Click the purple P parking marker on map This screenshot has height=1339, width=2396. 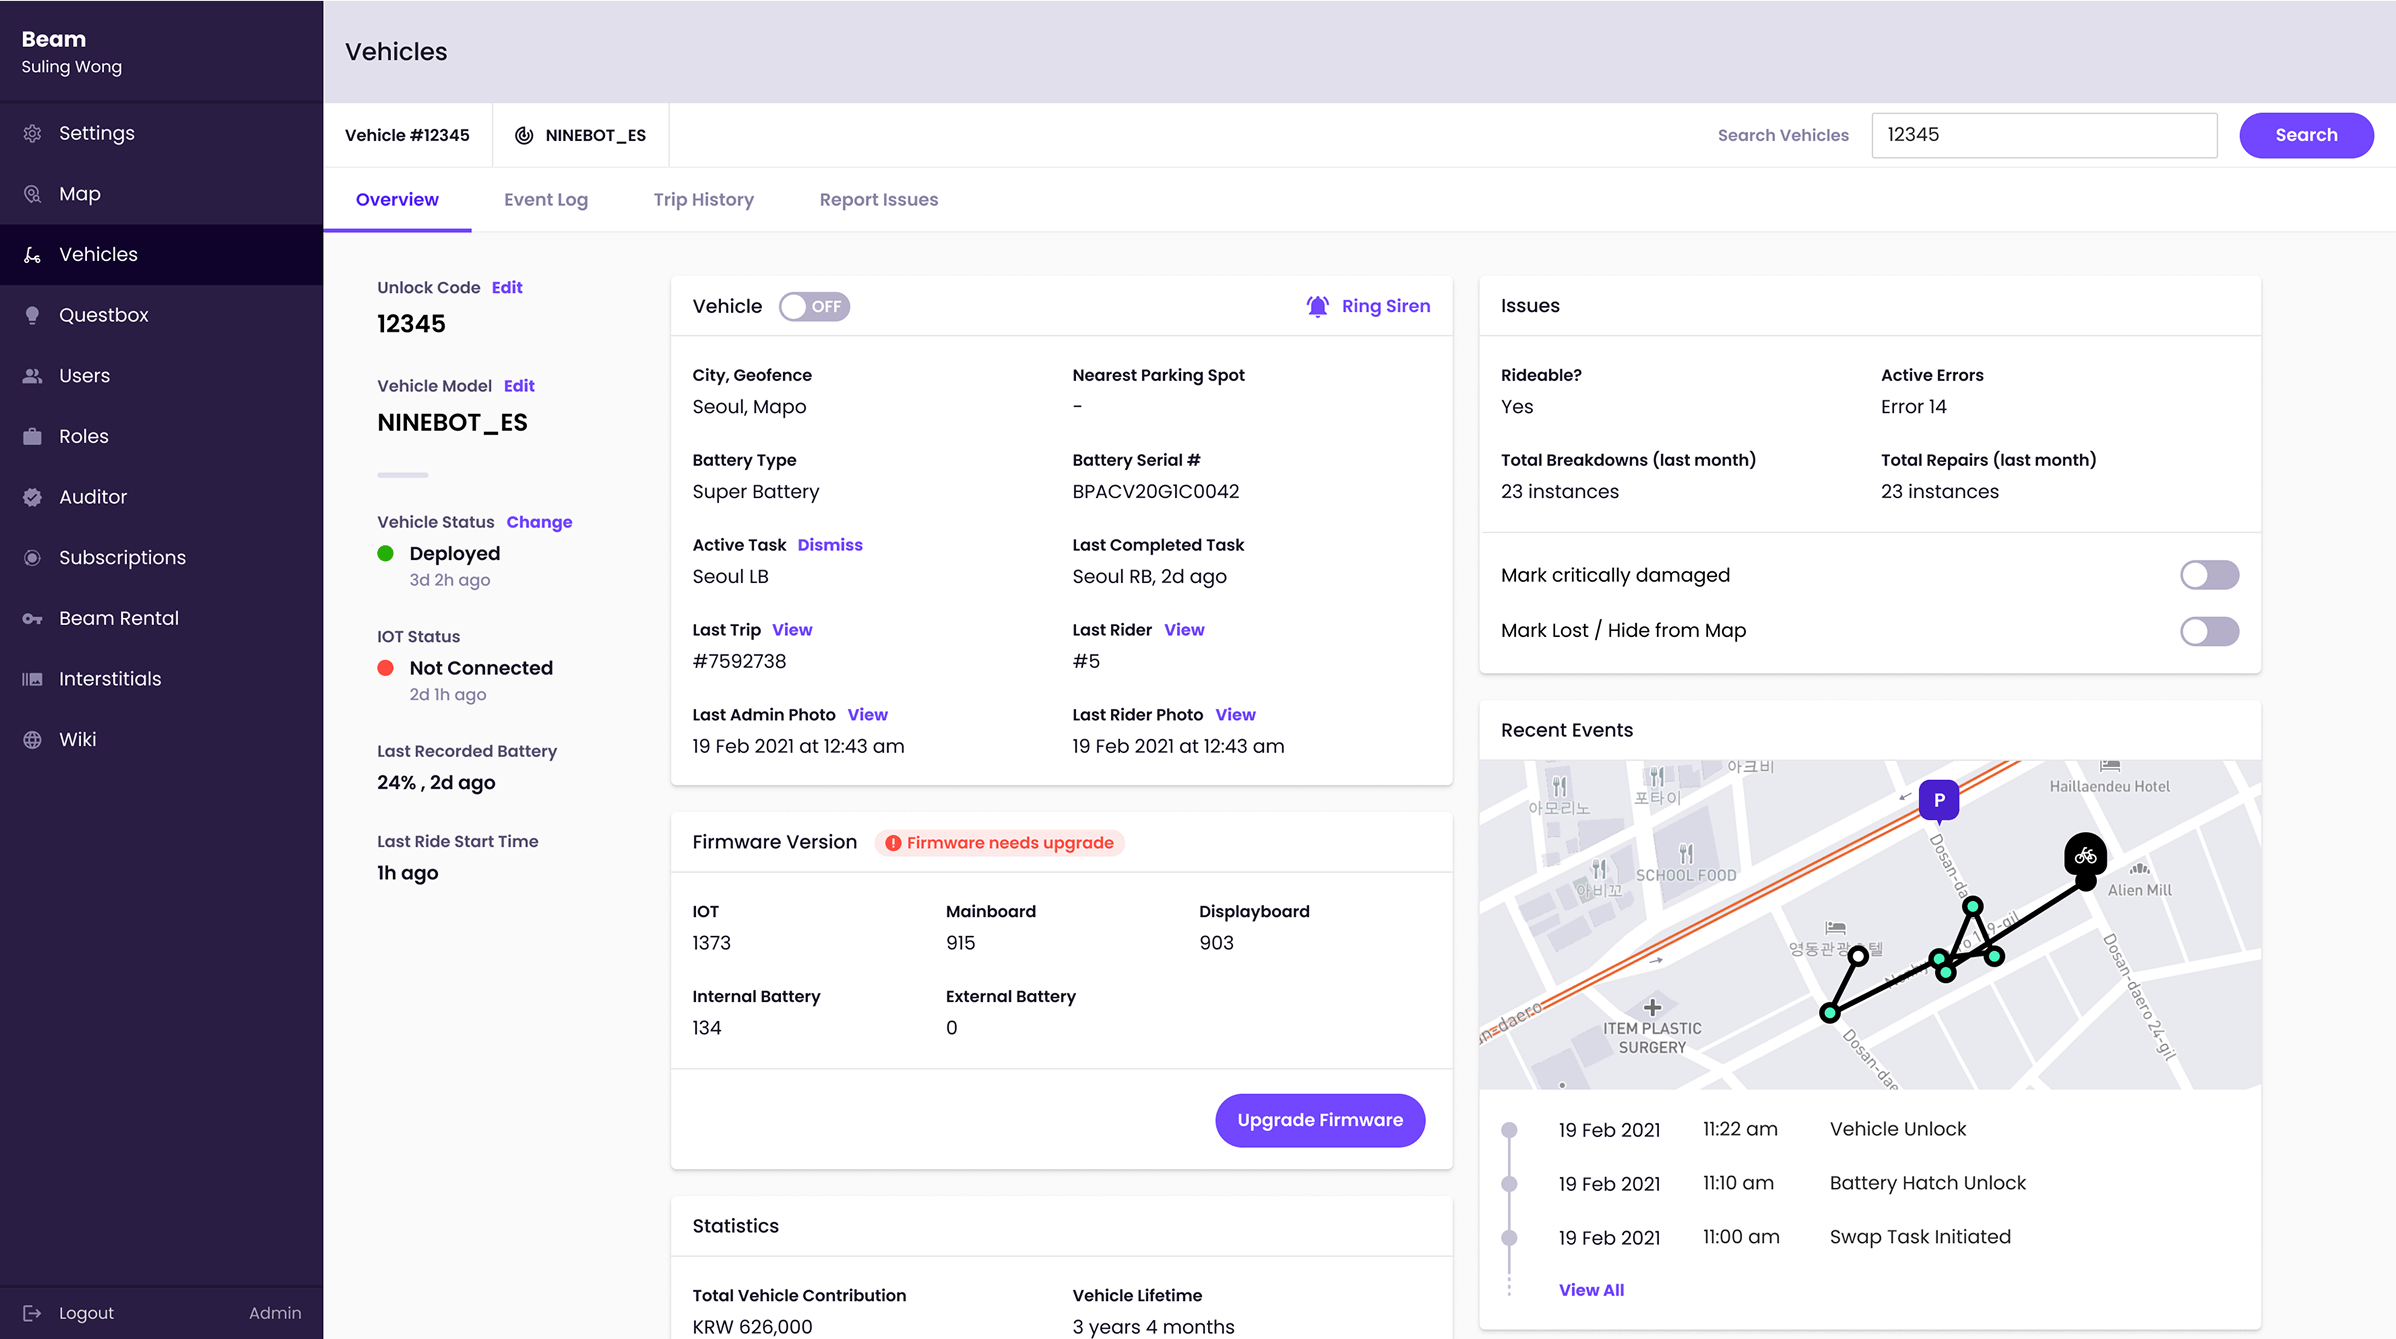pyautogui.click(x=1939, y=801)
